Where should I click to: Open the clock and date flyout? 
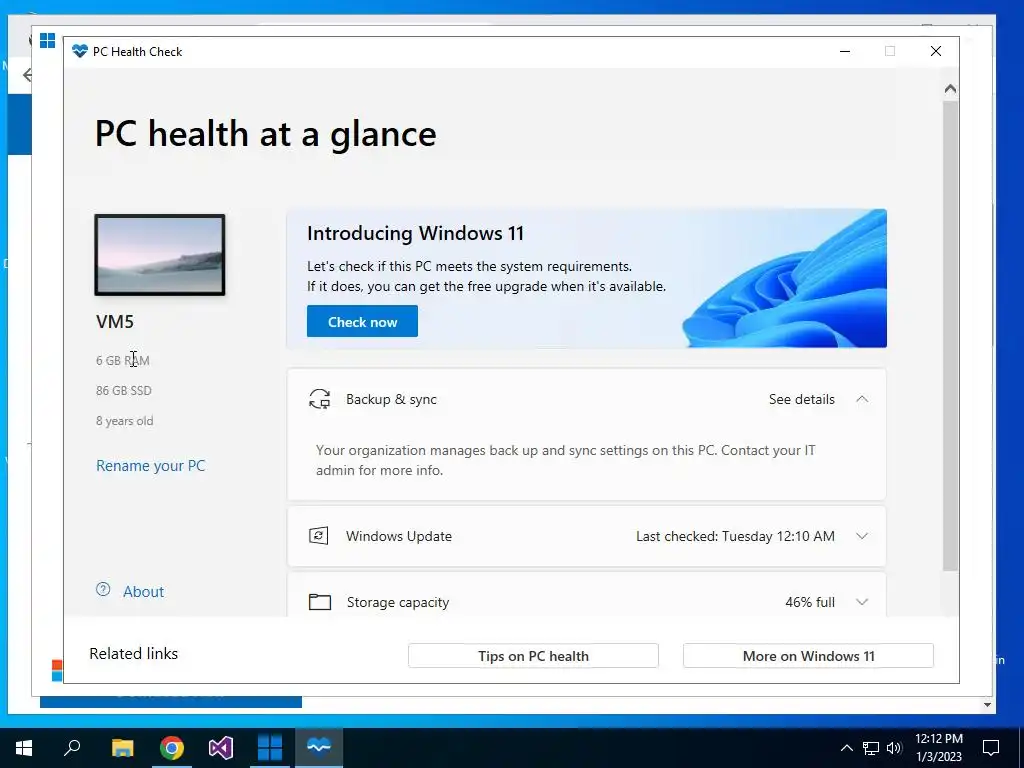pos(938,748)
